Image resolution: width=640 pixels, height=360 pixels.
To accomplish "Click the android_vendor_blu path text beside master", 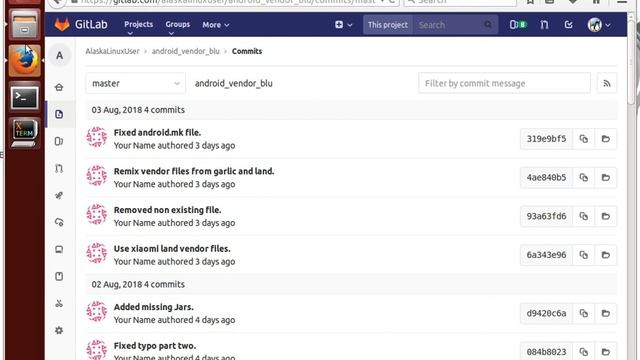I will pos(233,83).
